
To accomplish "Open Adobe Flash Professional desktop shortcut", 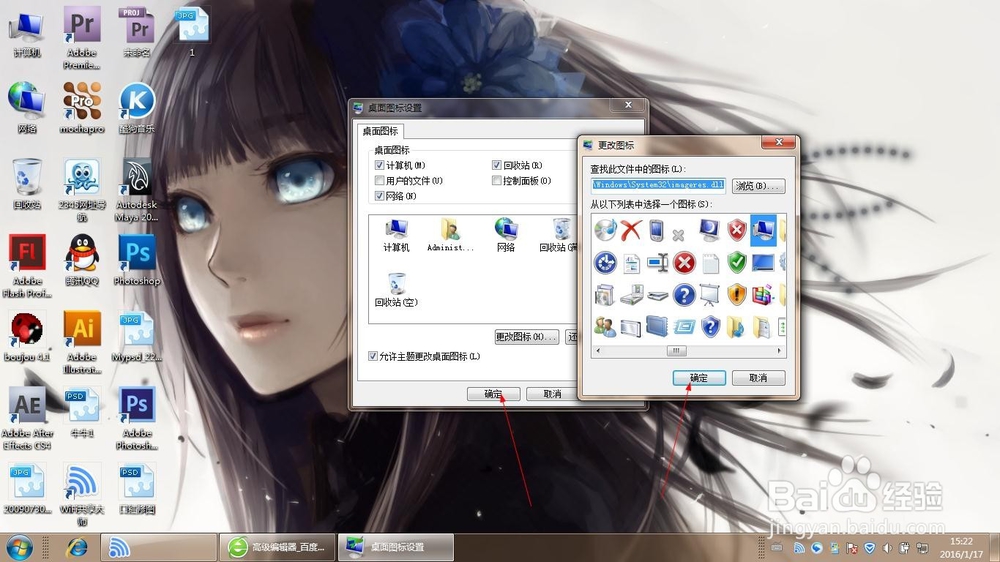I will pyautogui.click(x=27, y=266).
